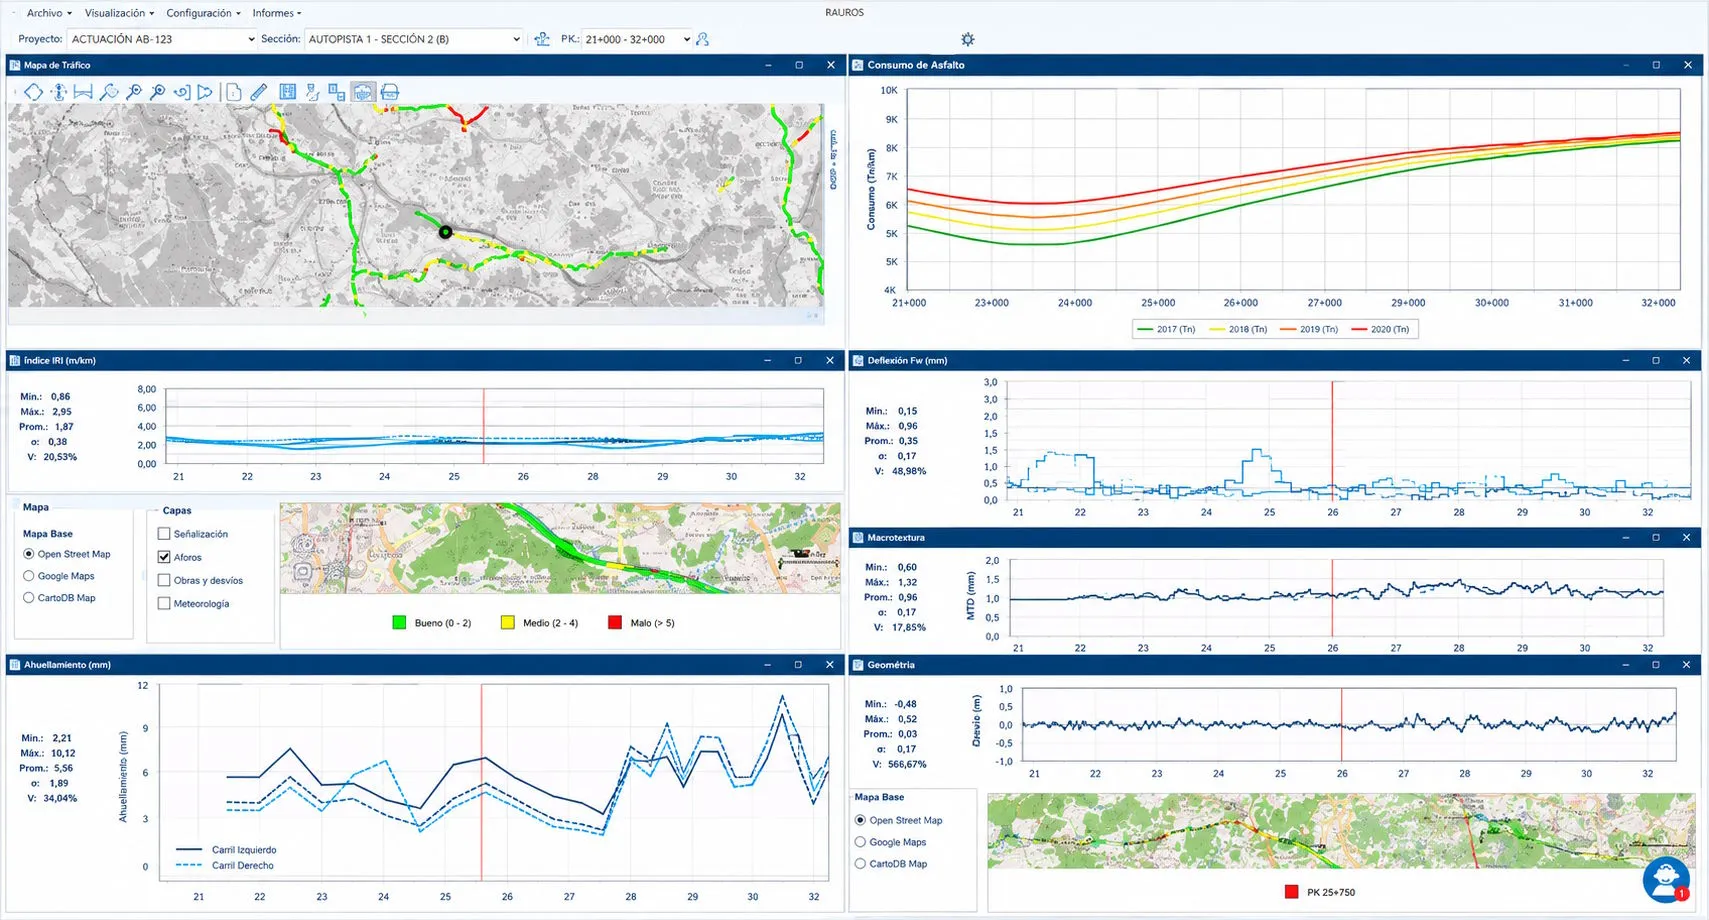Enable the Meteorología layer checkbox
This screenshot has width=1709, height=920.
click(x=164, y=603)
